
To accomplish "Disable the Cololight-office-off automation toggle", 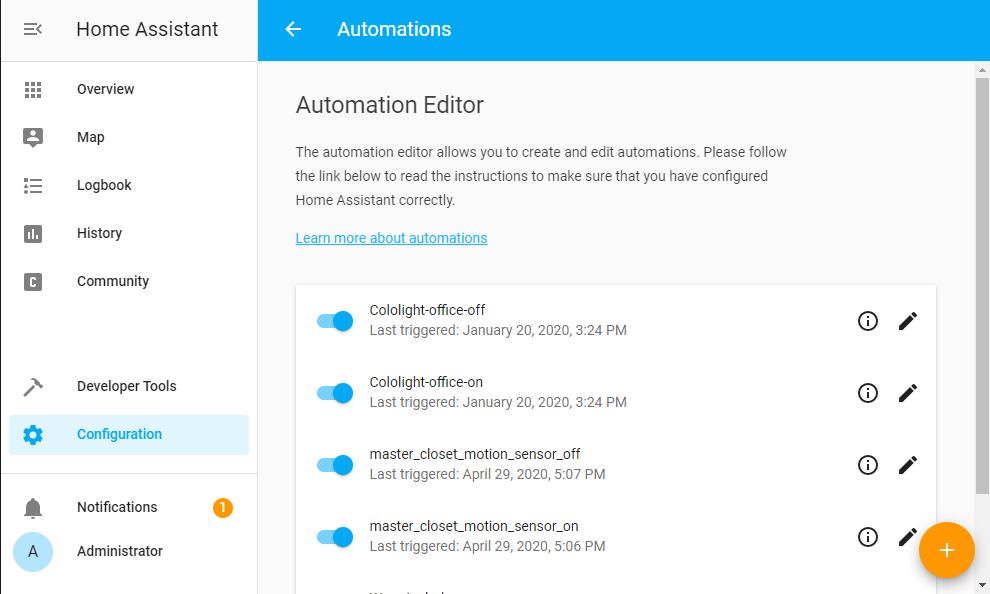I will point(335,321).
